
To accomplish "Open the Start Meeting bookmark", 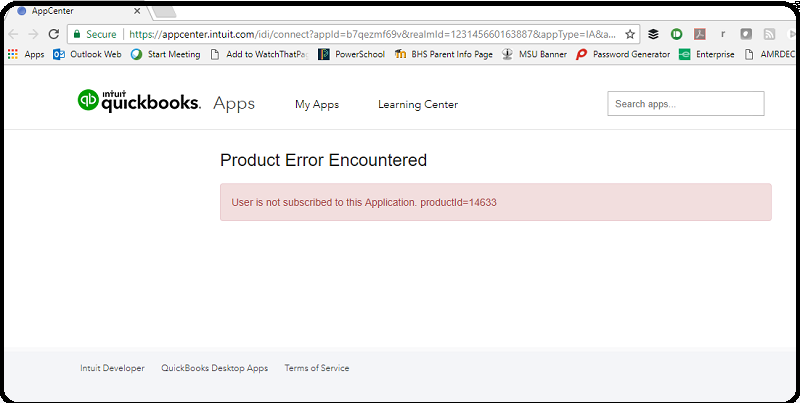I will click(x=165, y=54).
